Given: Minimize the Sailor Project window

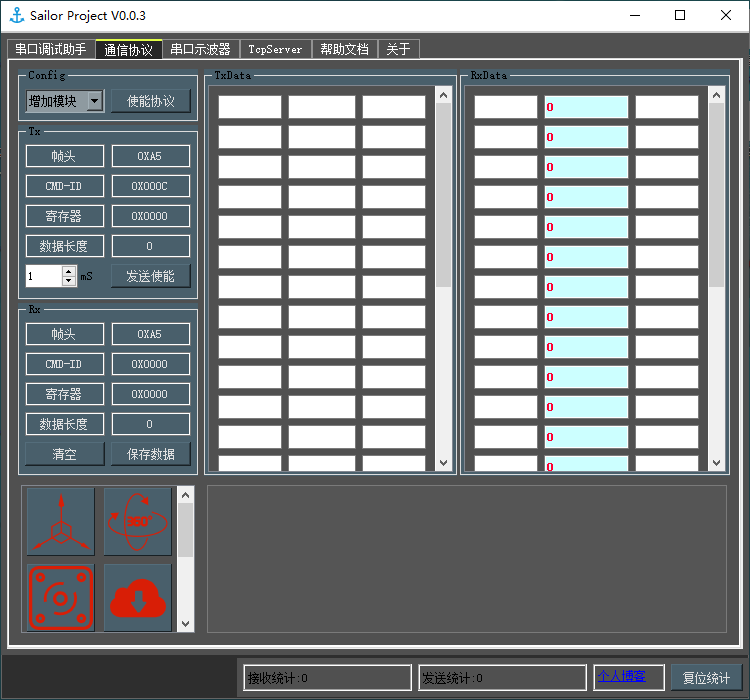Looking at the screenshot, I should pos(635,15).
